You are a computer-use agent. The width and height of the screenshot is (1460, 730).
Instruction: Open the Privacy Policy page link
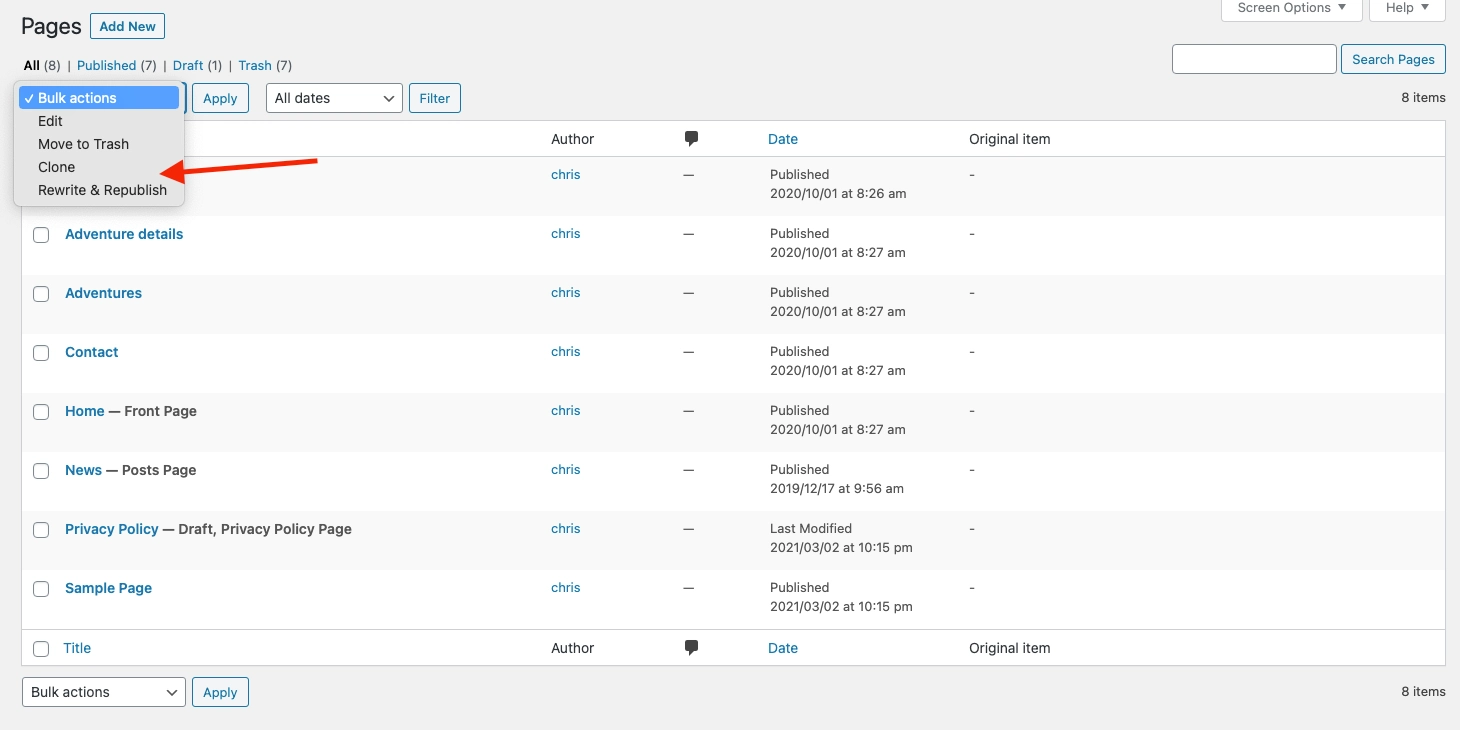click(112, 529)
